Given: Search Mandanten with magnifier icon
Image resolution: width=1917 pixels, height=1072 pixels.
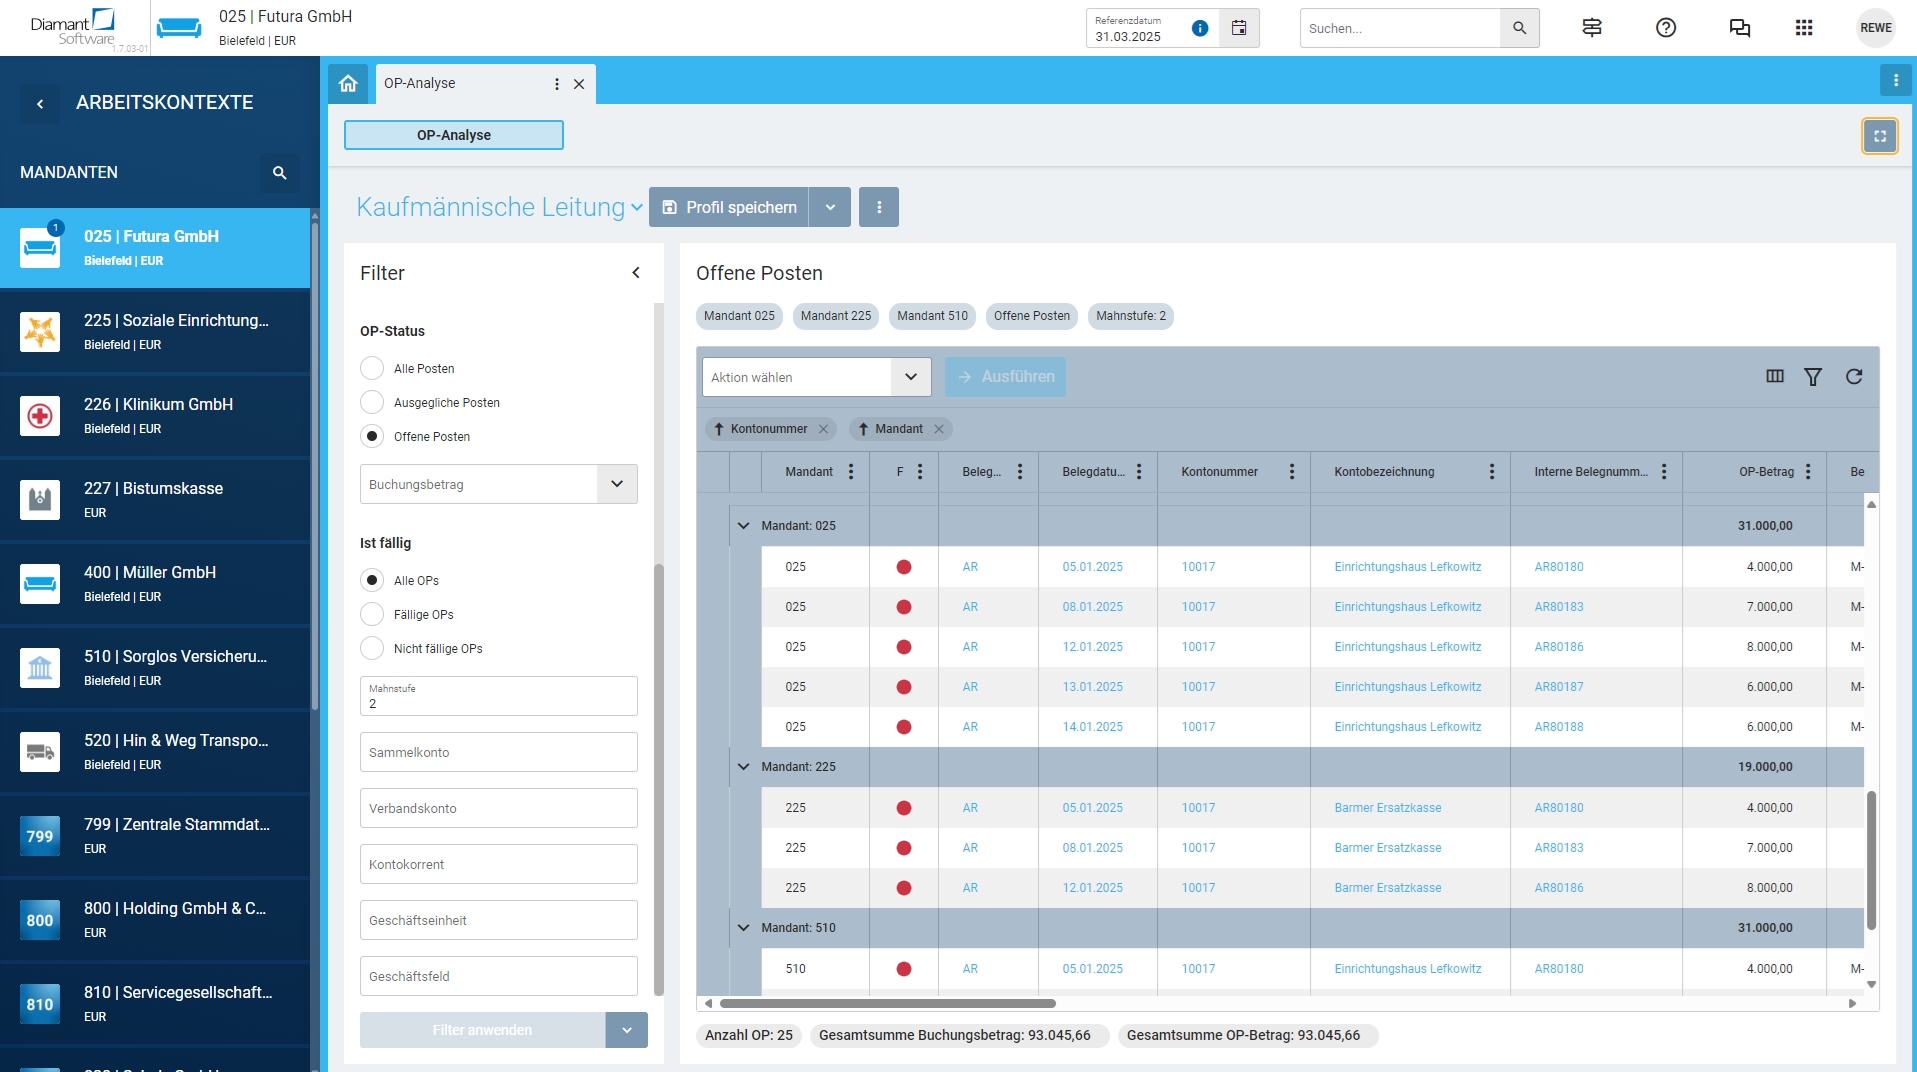Looking at the screenshot, I should 280,173.
